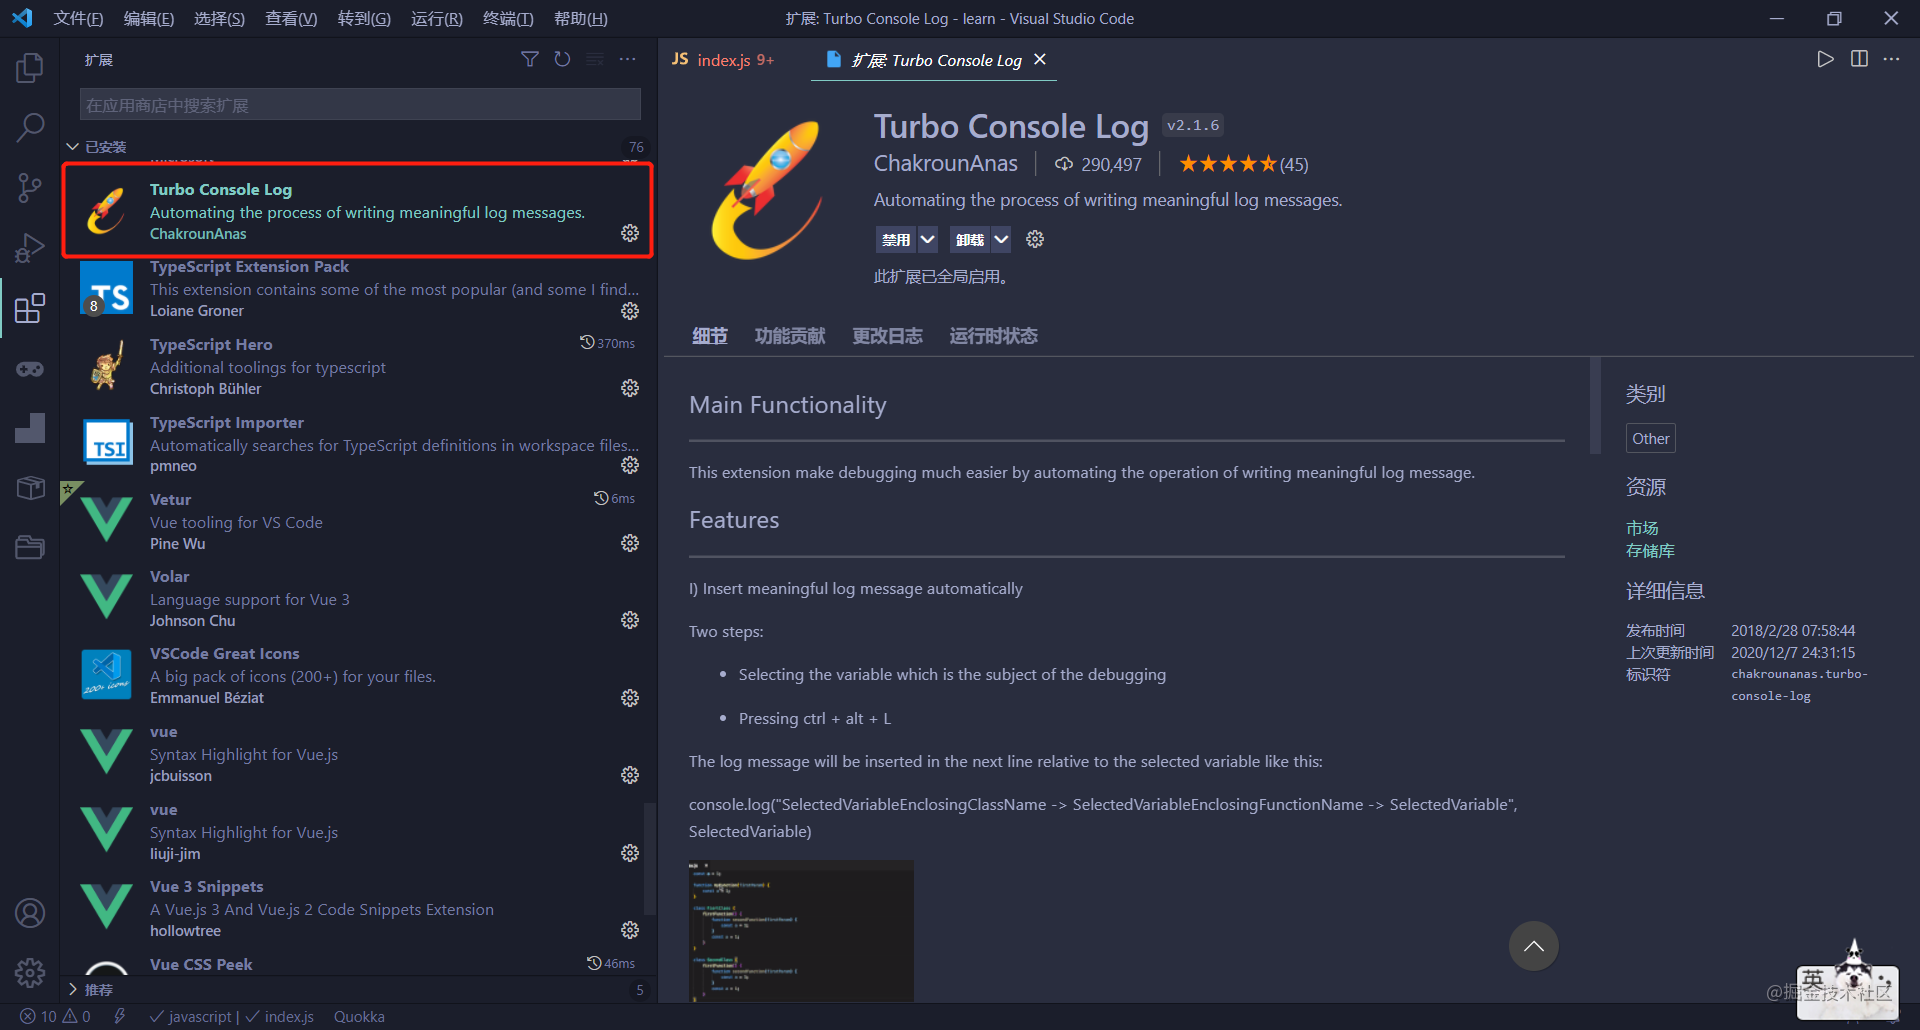This screenshot has height=1030, width=1920.
Task: Refresh the extensions list
Action: (563, 60)
